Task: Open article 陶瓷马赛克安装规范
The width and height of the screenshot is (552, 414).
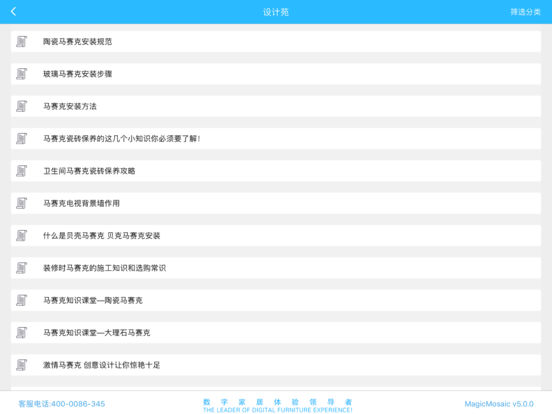Action: pyautogui.click(x=276, y=42)
